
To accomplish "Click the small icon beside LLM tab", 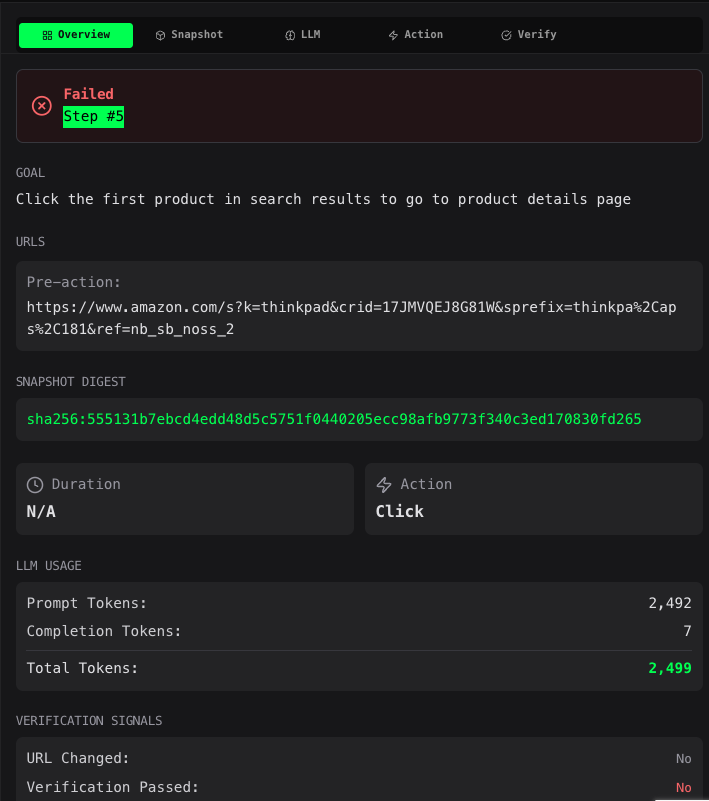I will coord(290,35).
